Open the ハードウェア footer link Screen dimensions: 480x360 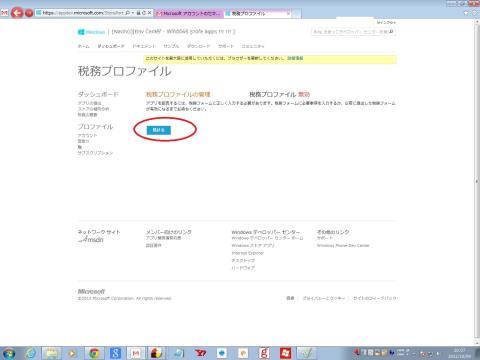(243, 268)
